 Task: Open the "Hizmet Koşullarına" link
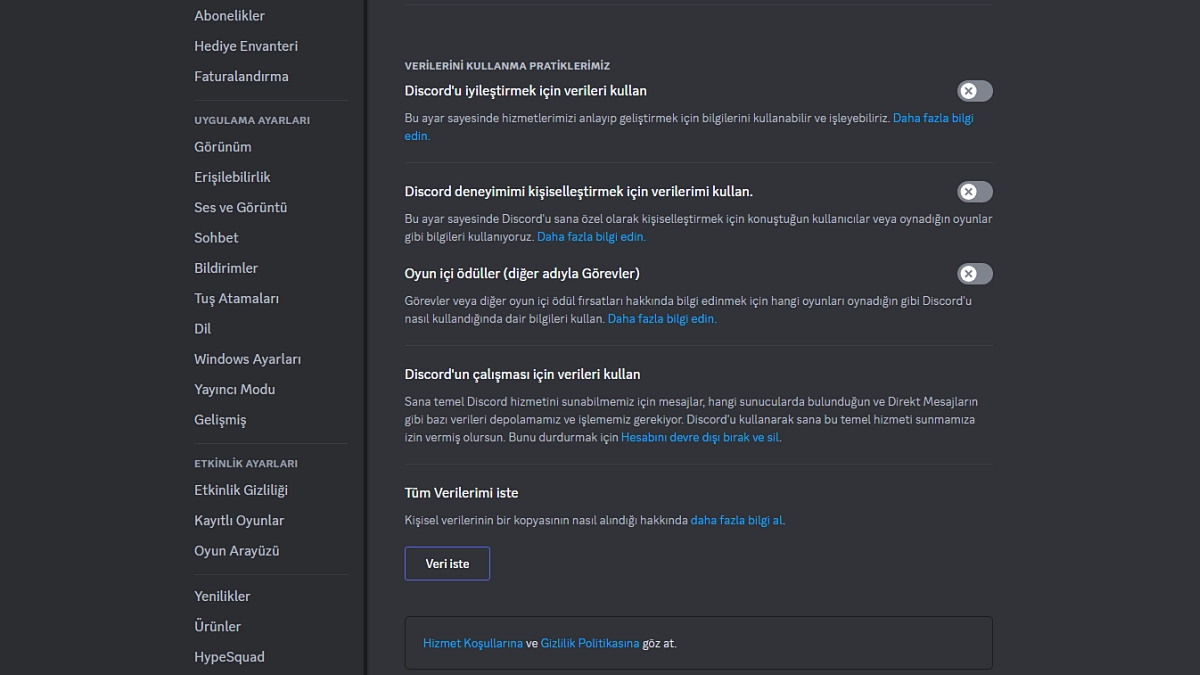(471, 643)
